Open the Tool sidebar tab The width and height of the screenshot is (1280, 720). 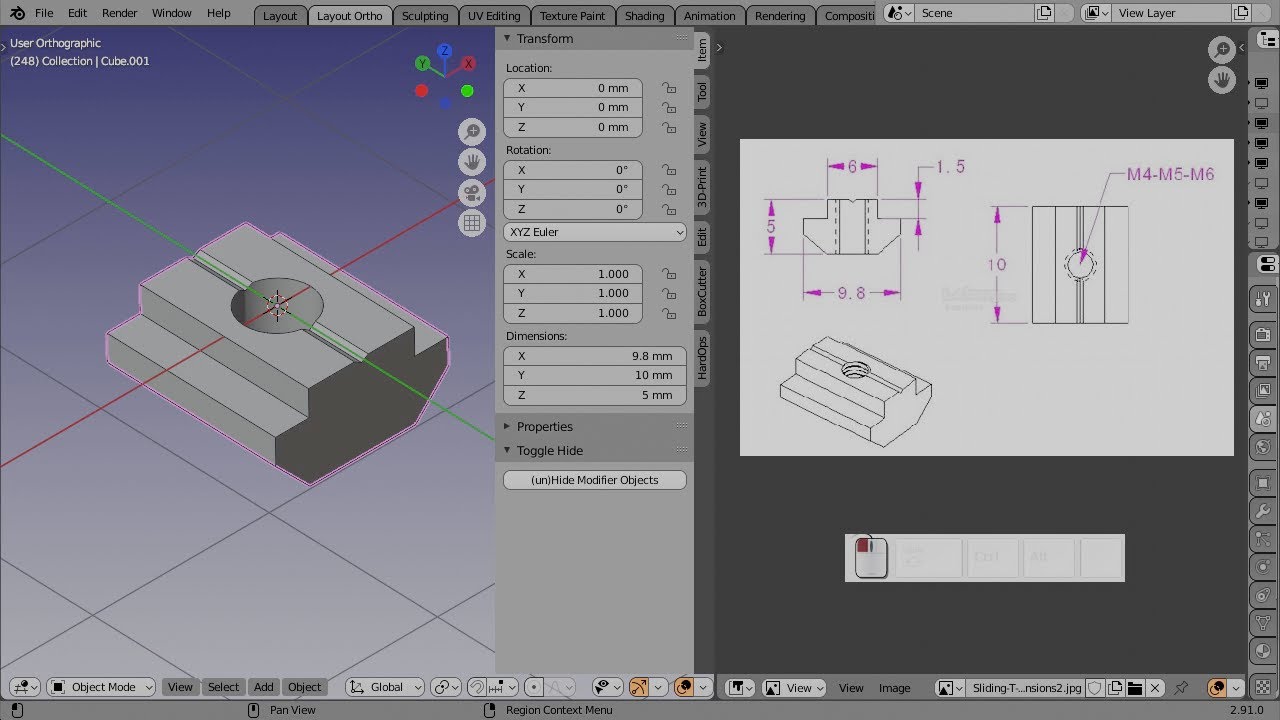(702, 92)
